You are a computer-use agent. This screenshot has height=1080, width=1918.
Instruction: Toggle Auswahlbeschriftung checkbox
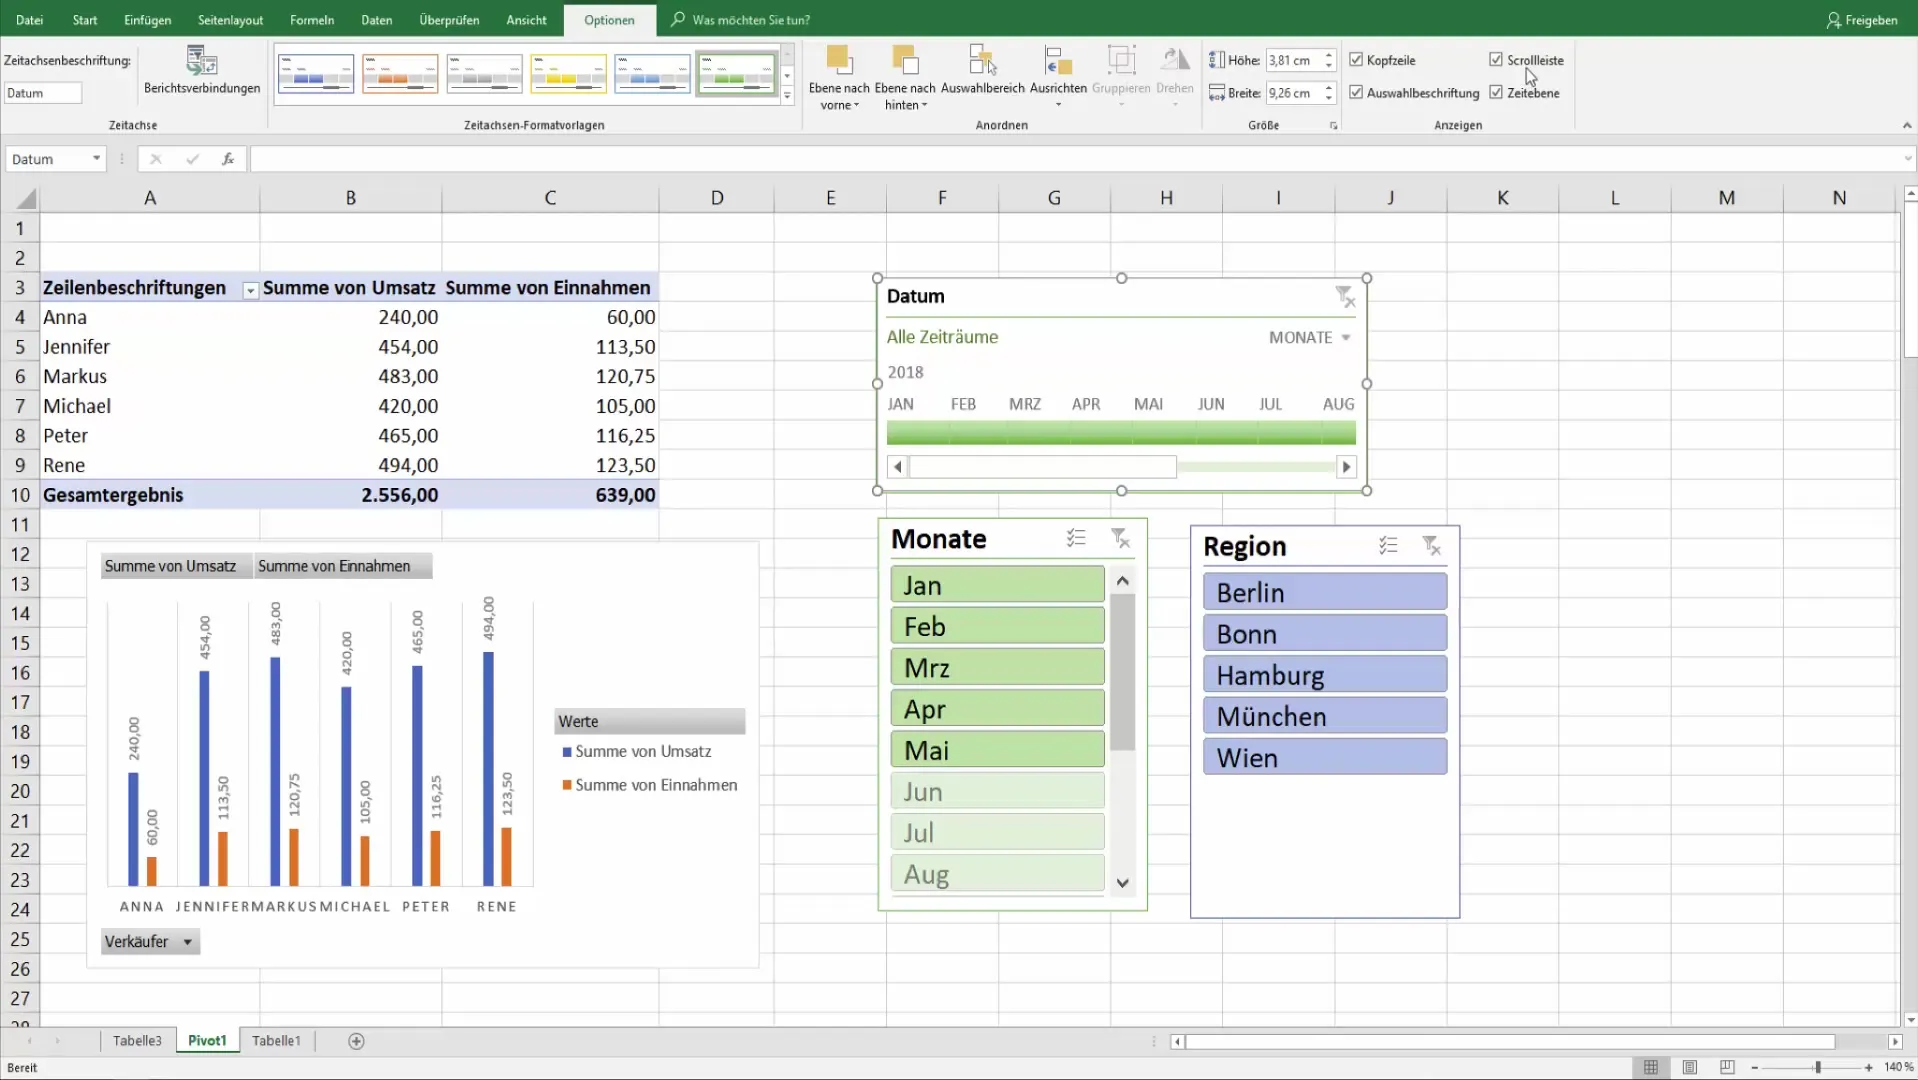coord(1356,92)
